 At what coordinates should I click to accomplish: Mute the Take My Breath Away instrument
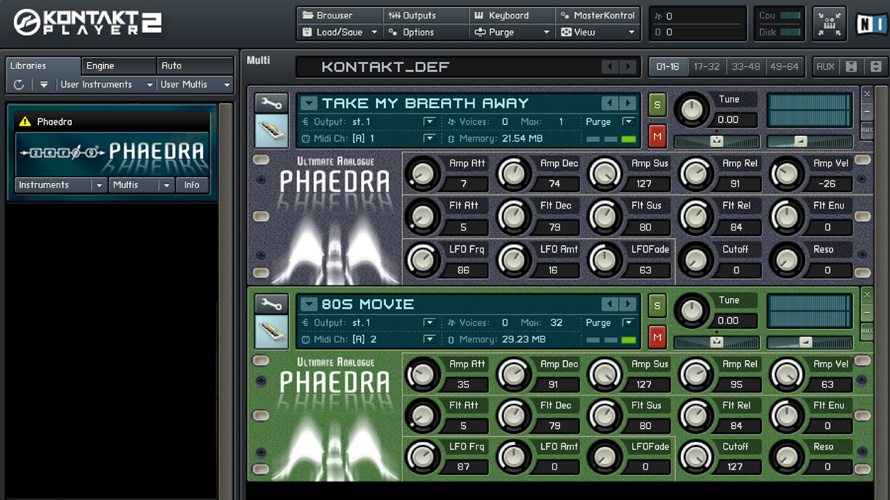[x=657, y=136]
